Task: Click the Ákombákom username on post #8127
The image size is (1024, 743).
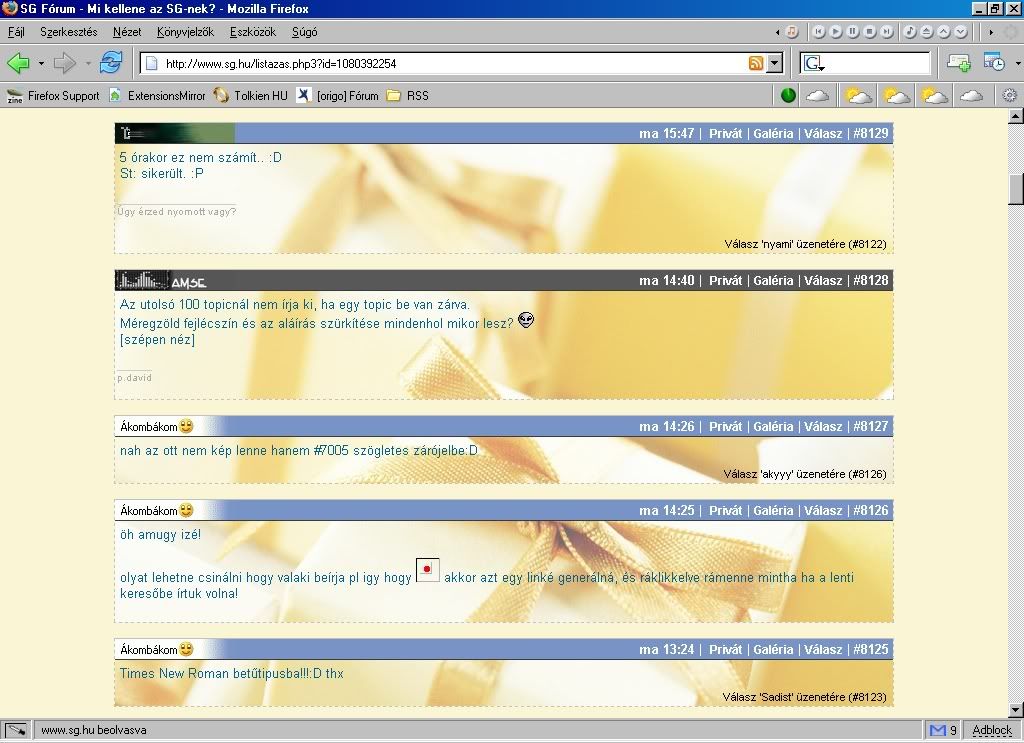Action: 149,426
